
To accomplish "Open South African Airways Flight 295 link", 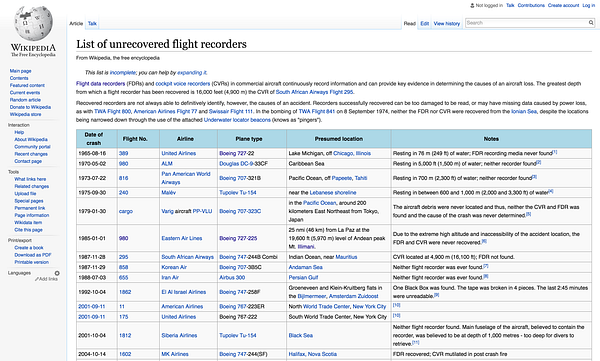I will tap(315, 92).
